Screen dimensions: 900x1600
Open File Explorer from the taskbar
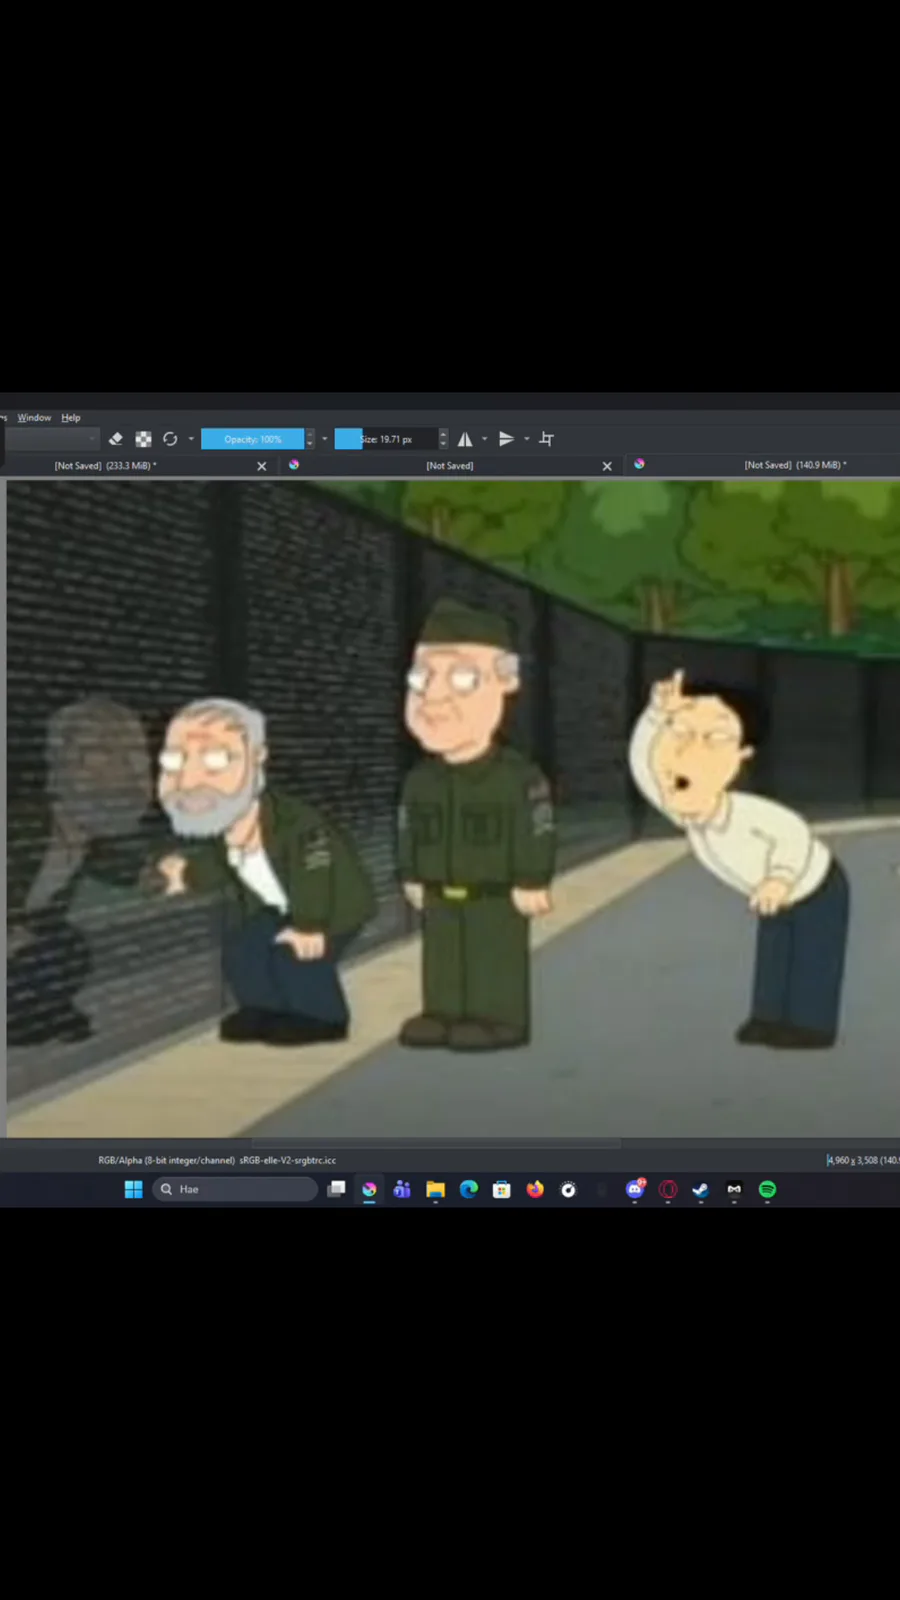[435, 1189]
